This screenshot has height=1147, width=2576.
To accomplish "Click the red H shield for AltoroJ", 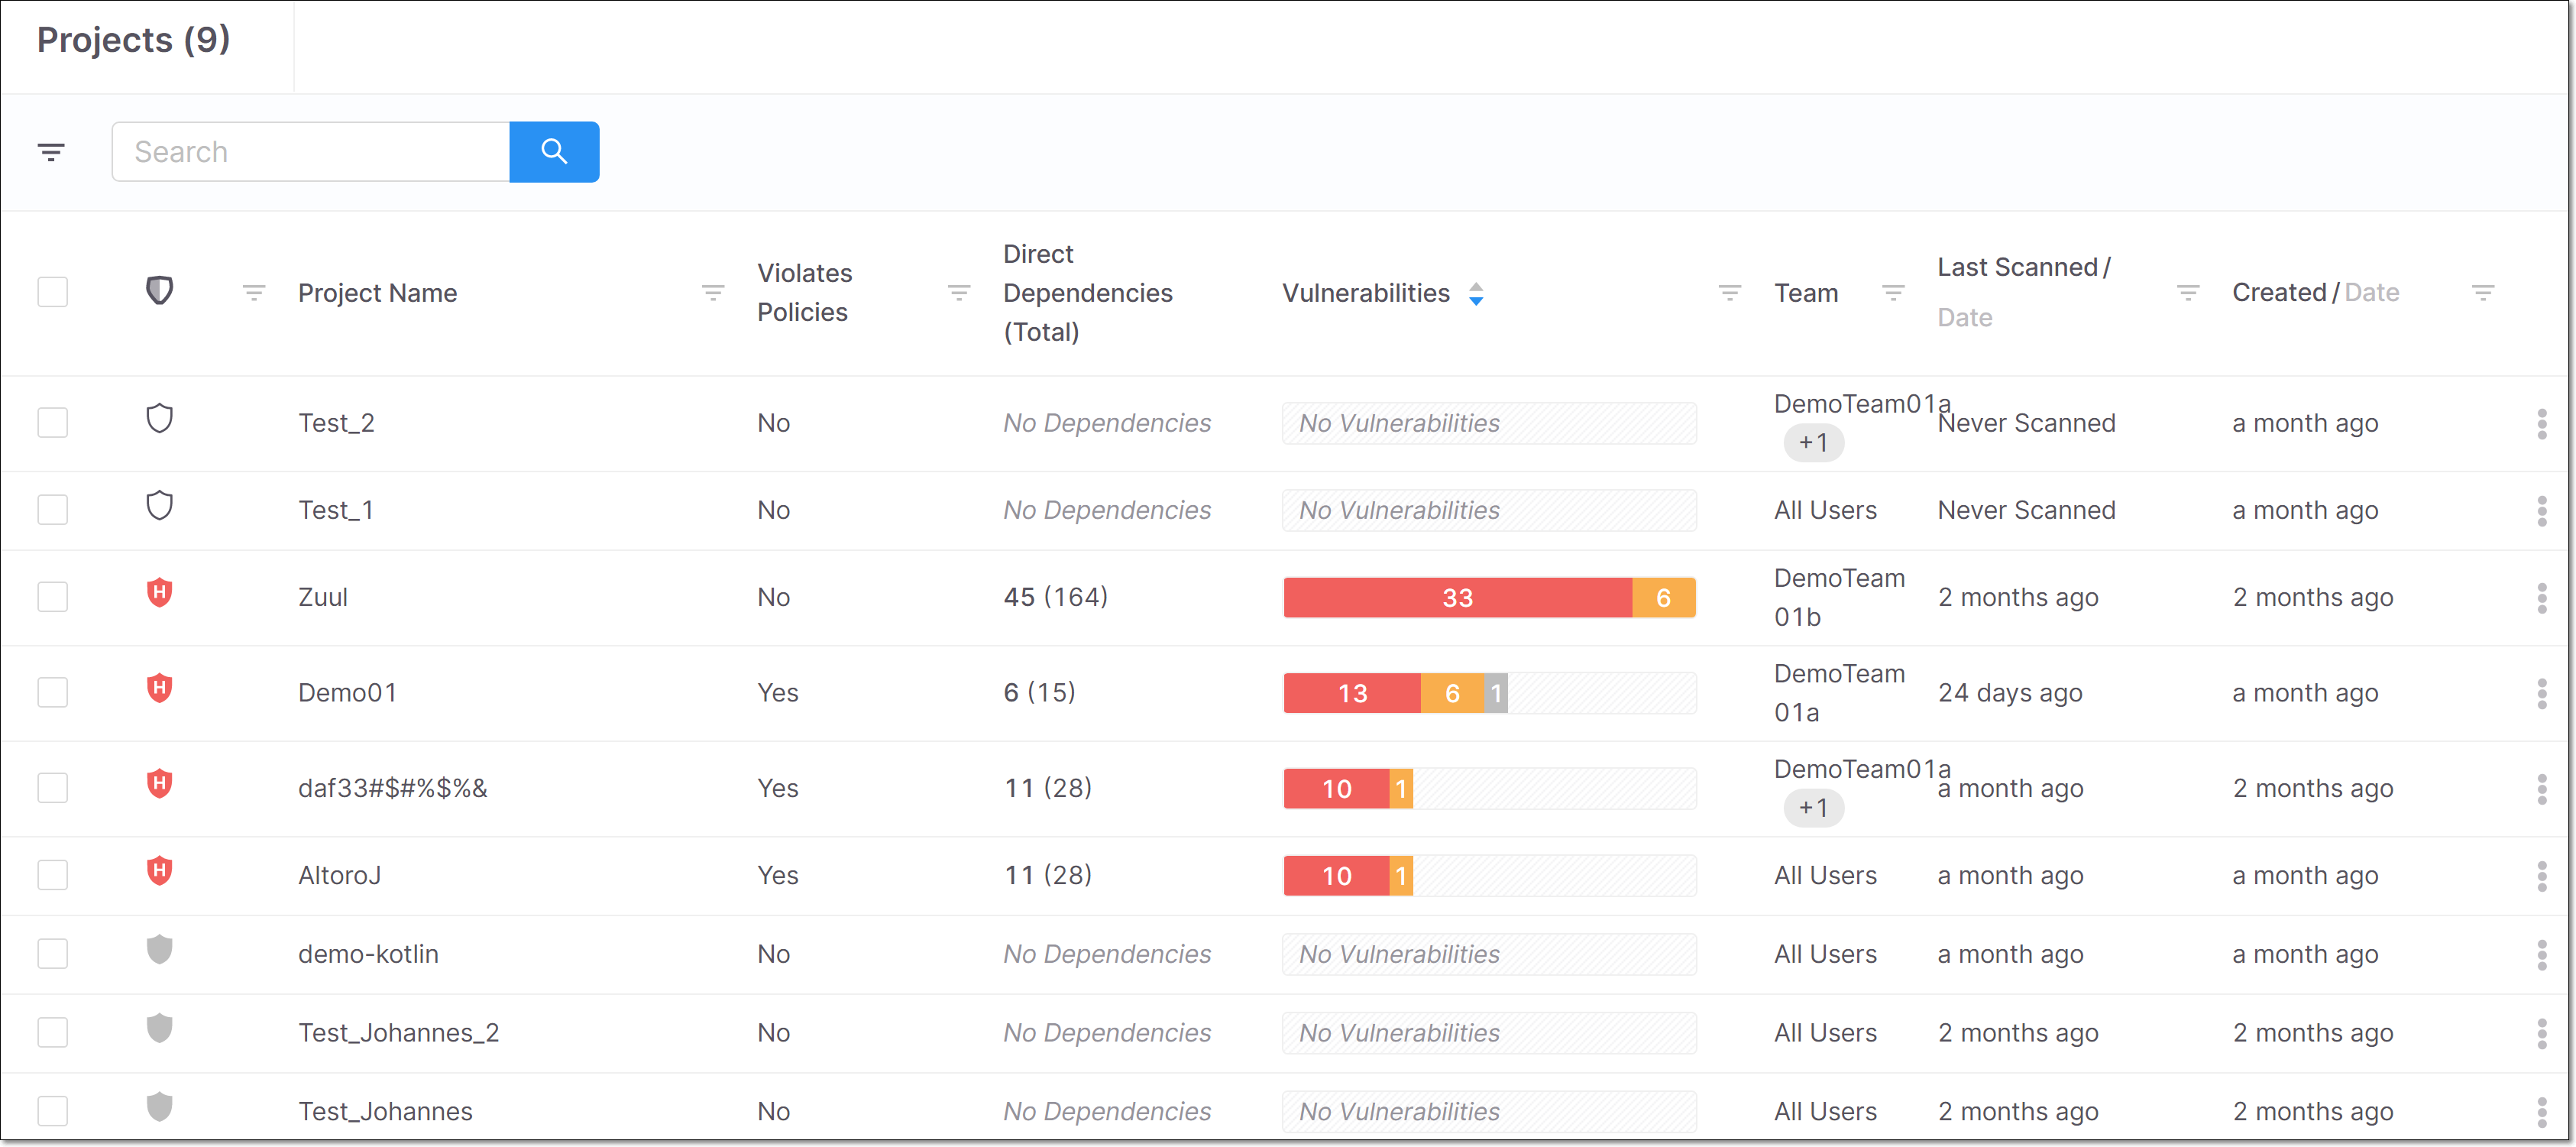I will click(160, 870).
